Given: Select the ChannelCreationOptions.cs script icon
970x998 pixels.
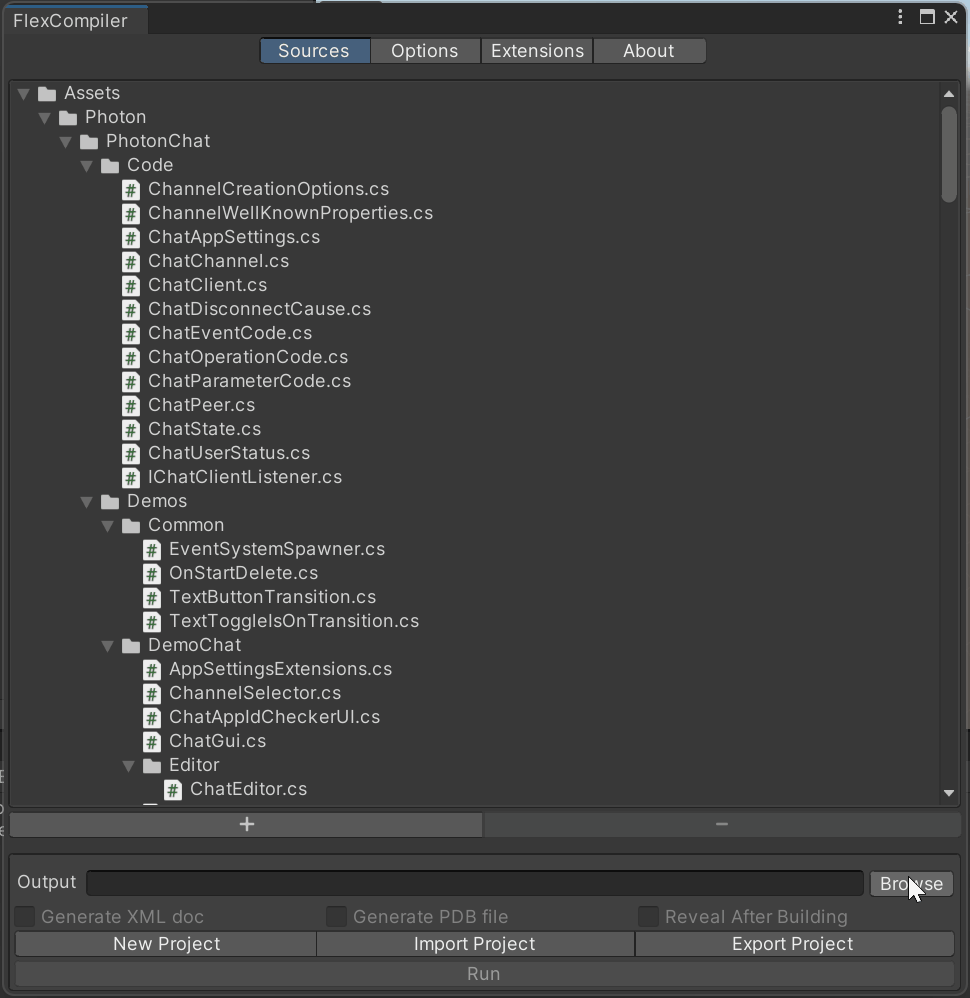Looking at the screenshot, I should tap(131, 190).
